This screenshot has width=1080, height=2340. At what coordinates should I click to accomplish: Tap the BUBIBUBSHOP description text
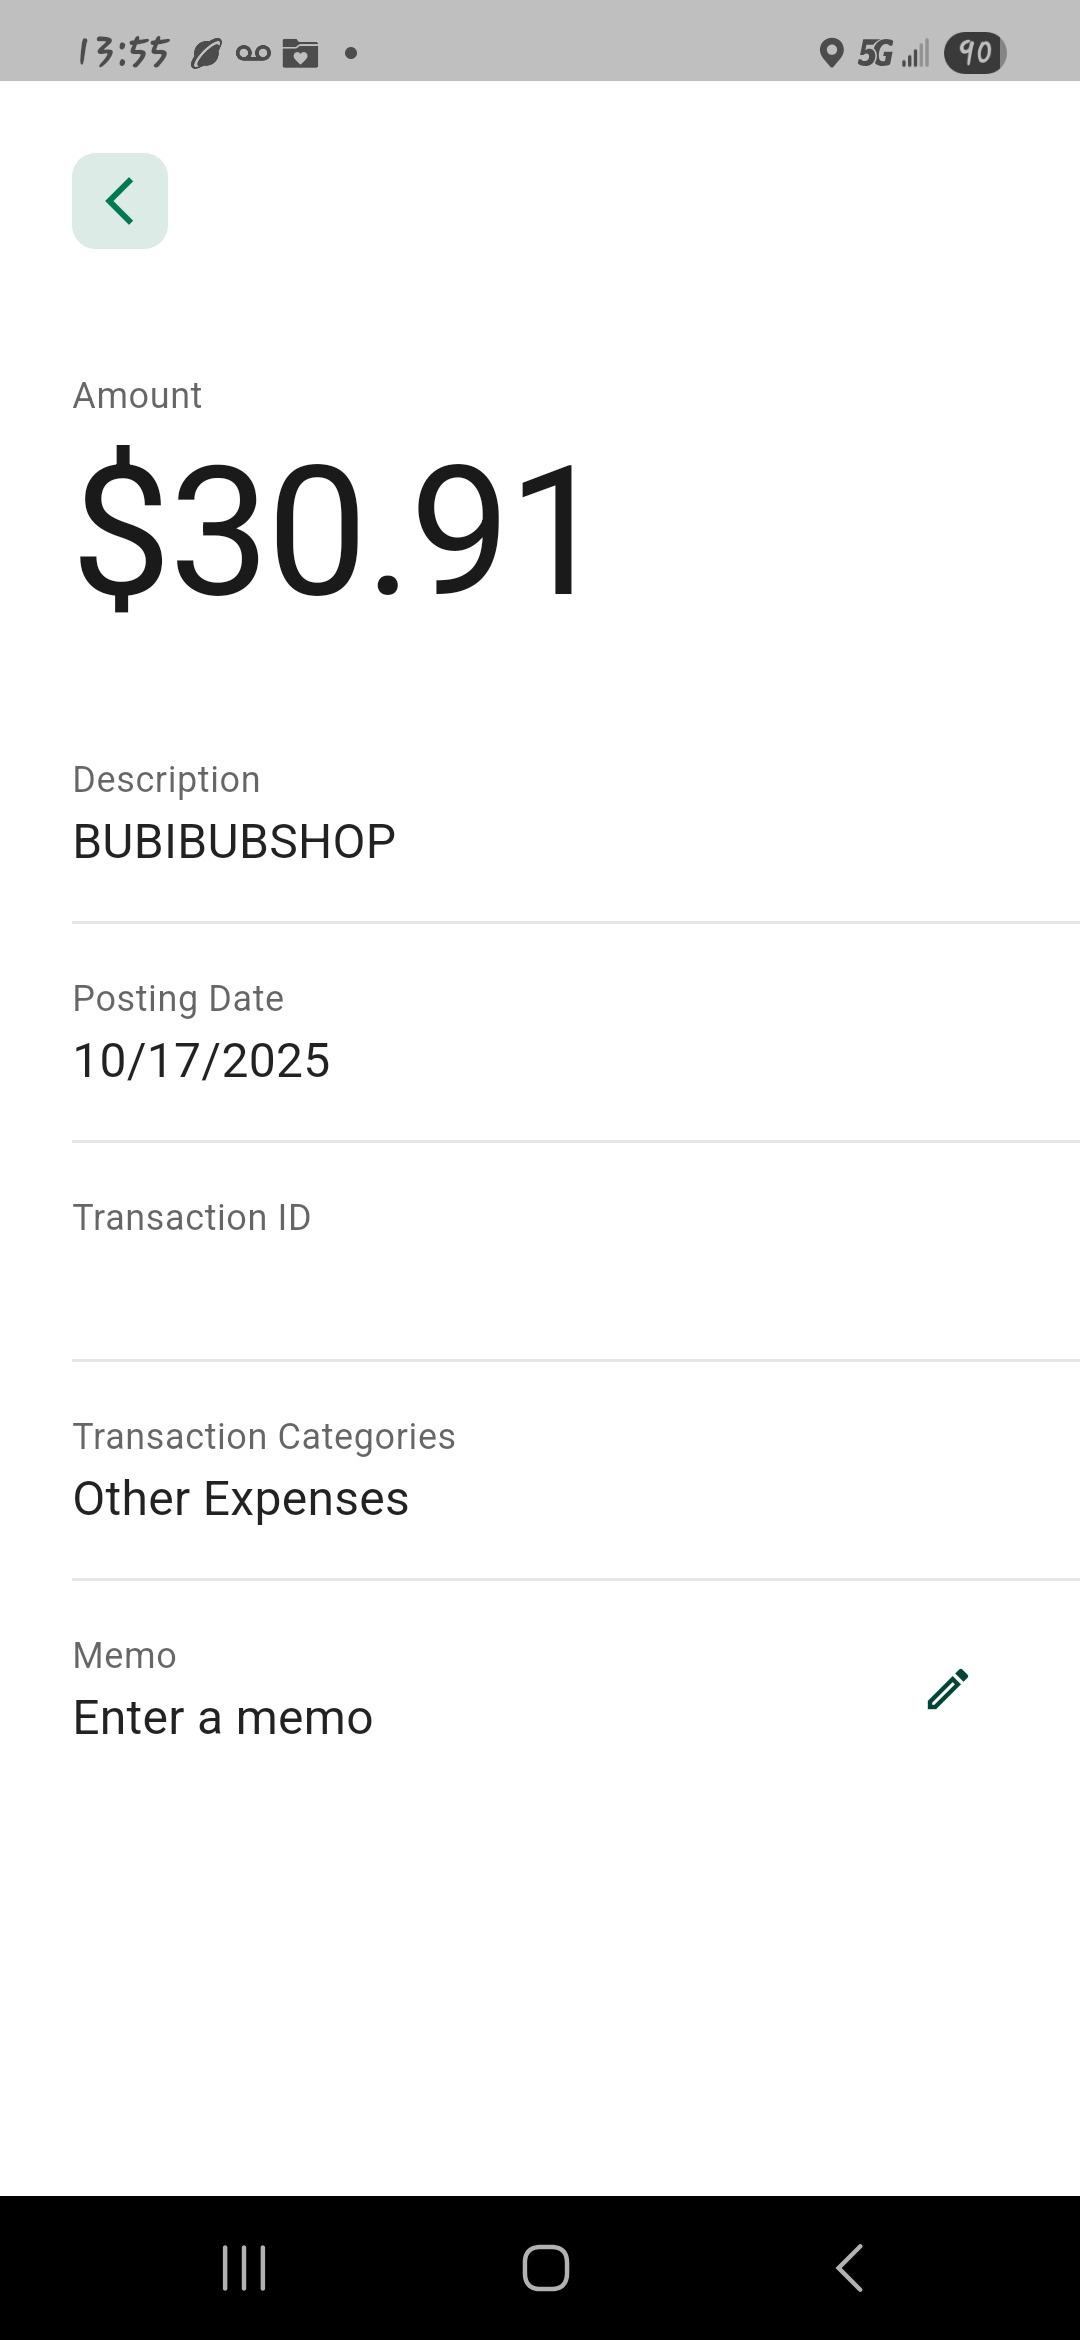(234, 842)
